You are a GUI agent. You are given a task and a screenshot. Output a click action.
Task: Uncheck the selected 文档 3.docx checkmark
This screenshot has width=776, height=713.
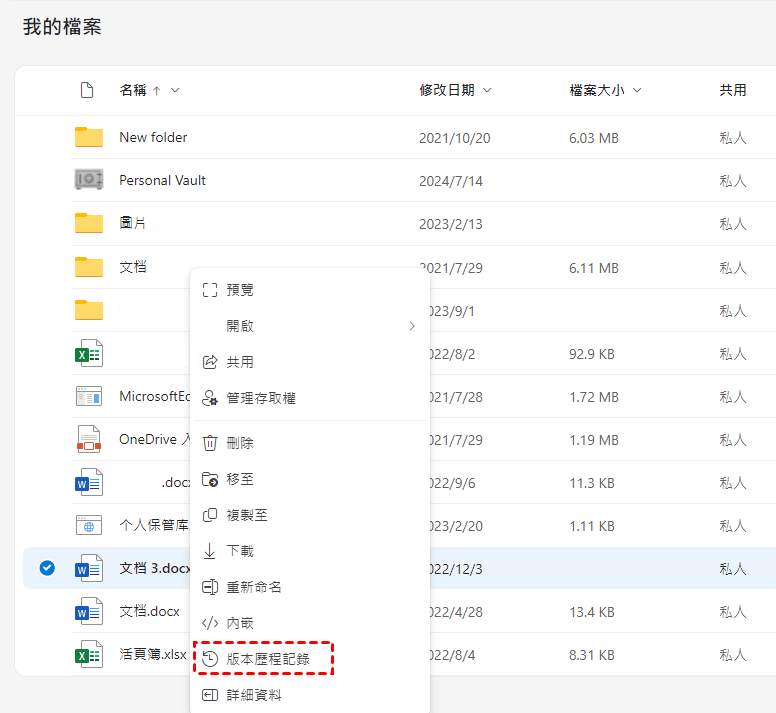tap(47, 568)
